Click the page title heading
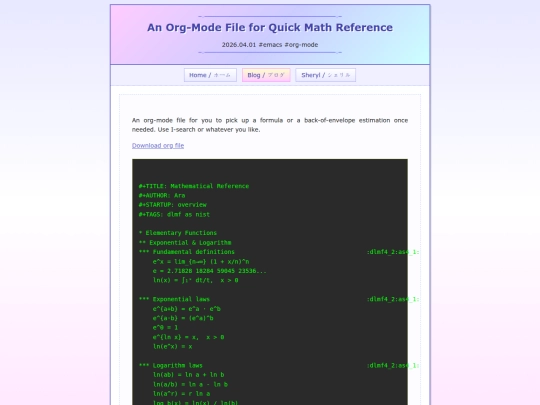 (270, 27)
